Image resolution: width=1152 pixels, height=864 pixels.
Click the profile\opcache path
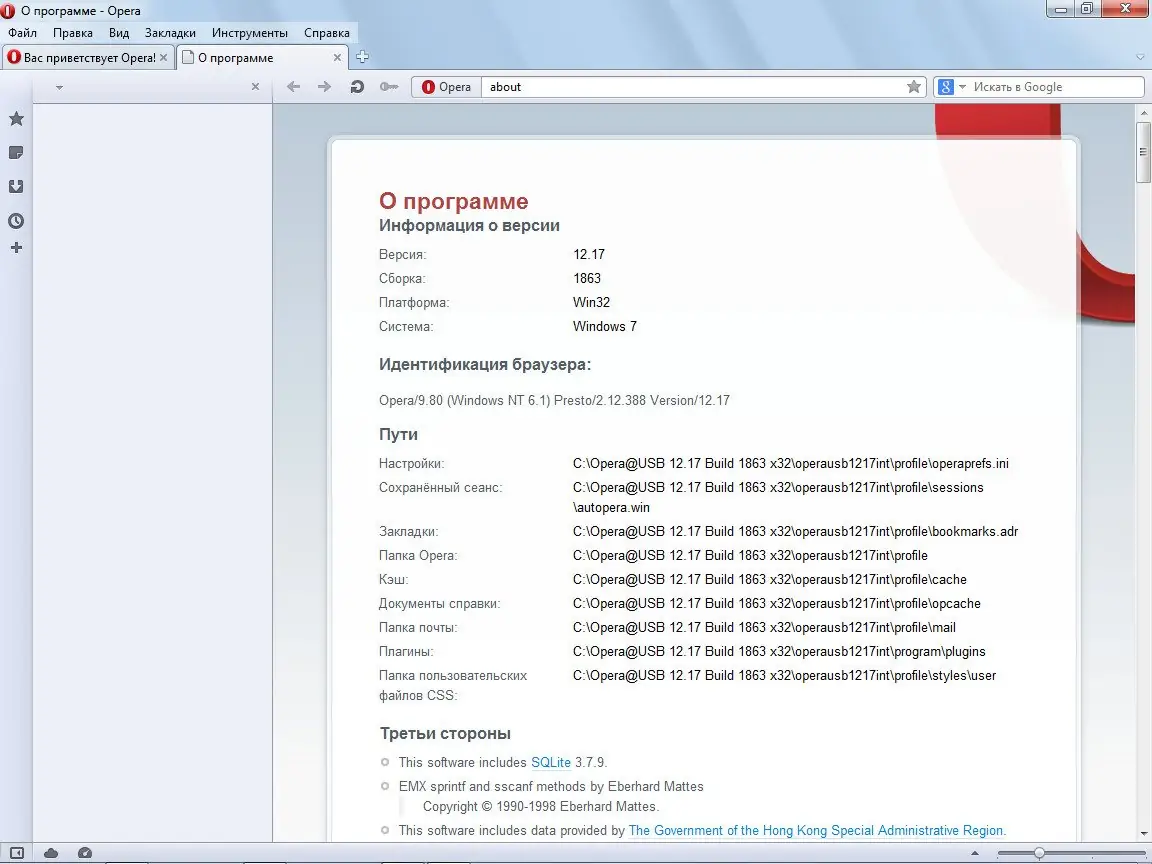pyautogui.click(x=777, y=604)
